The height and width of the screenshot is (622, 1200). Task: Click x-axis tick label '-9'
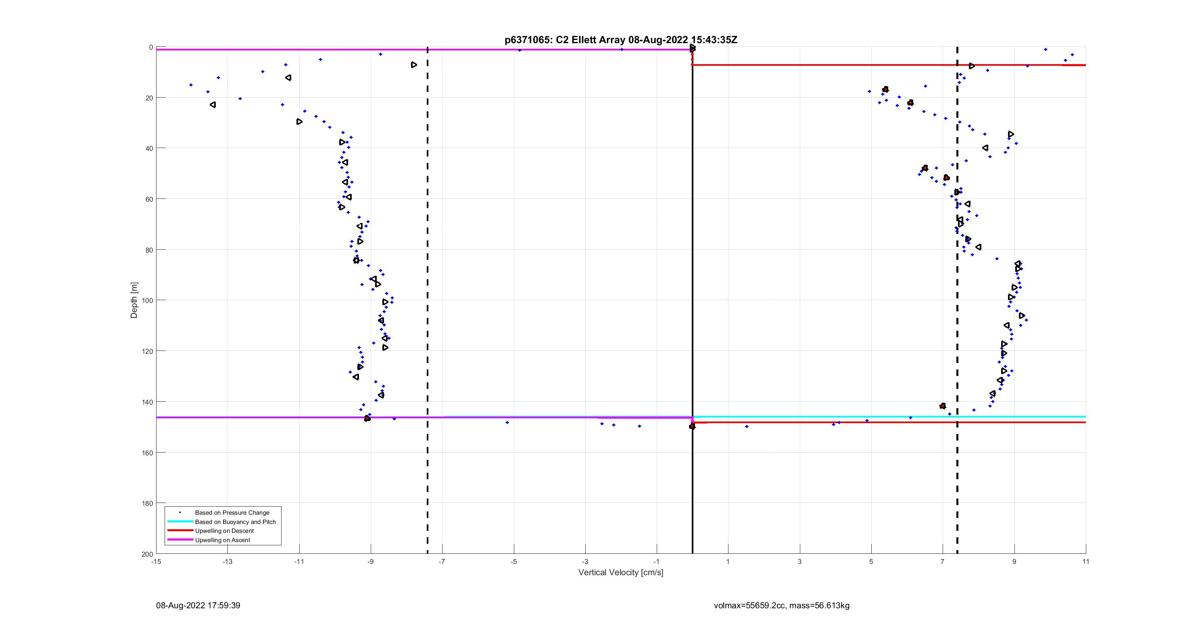(x=371, y=561)
